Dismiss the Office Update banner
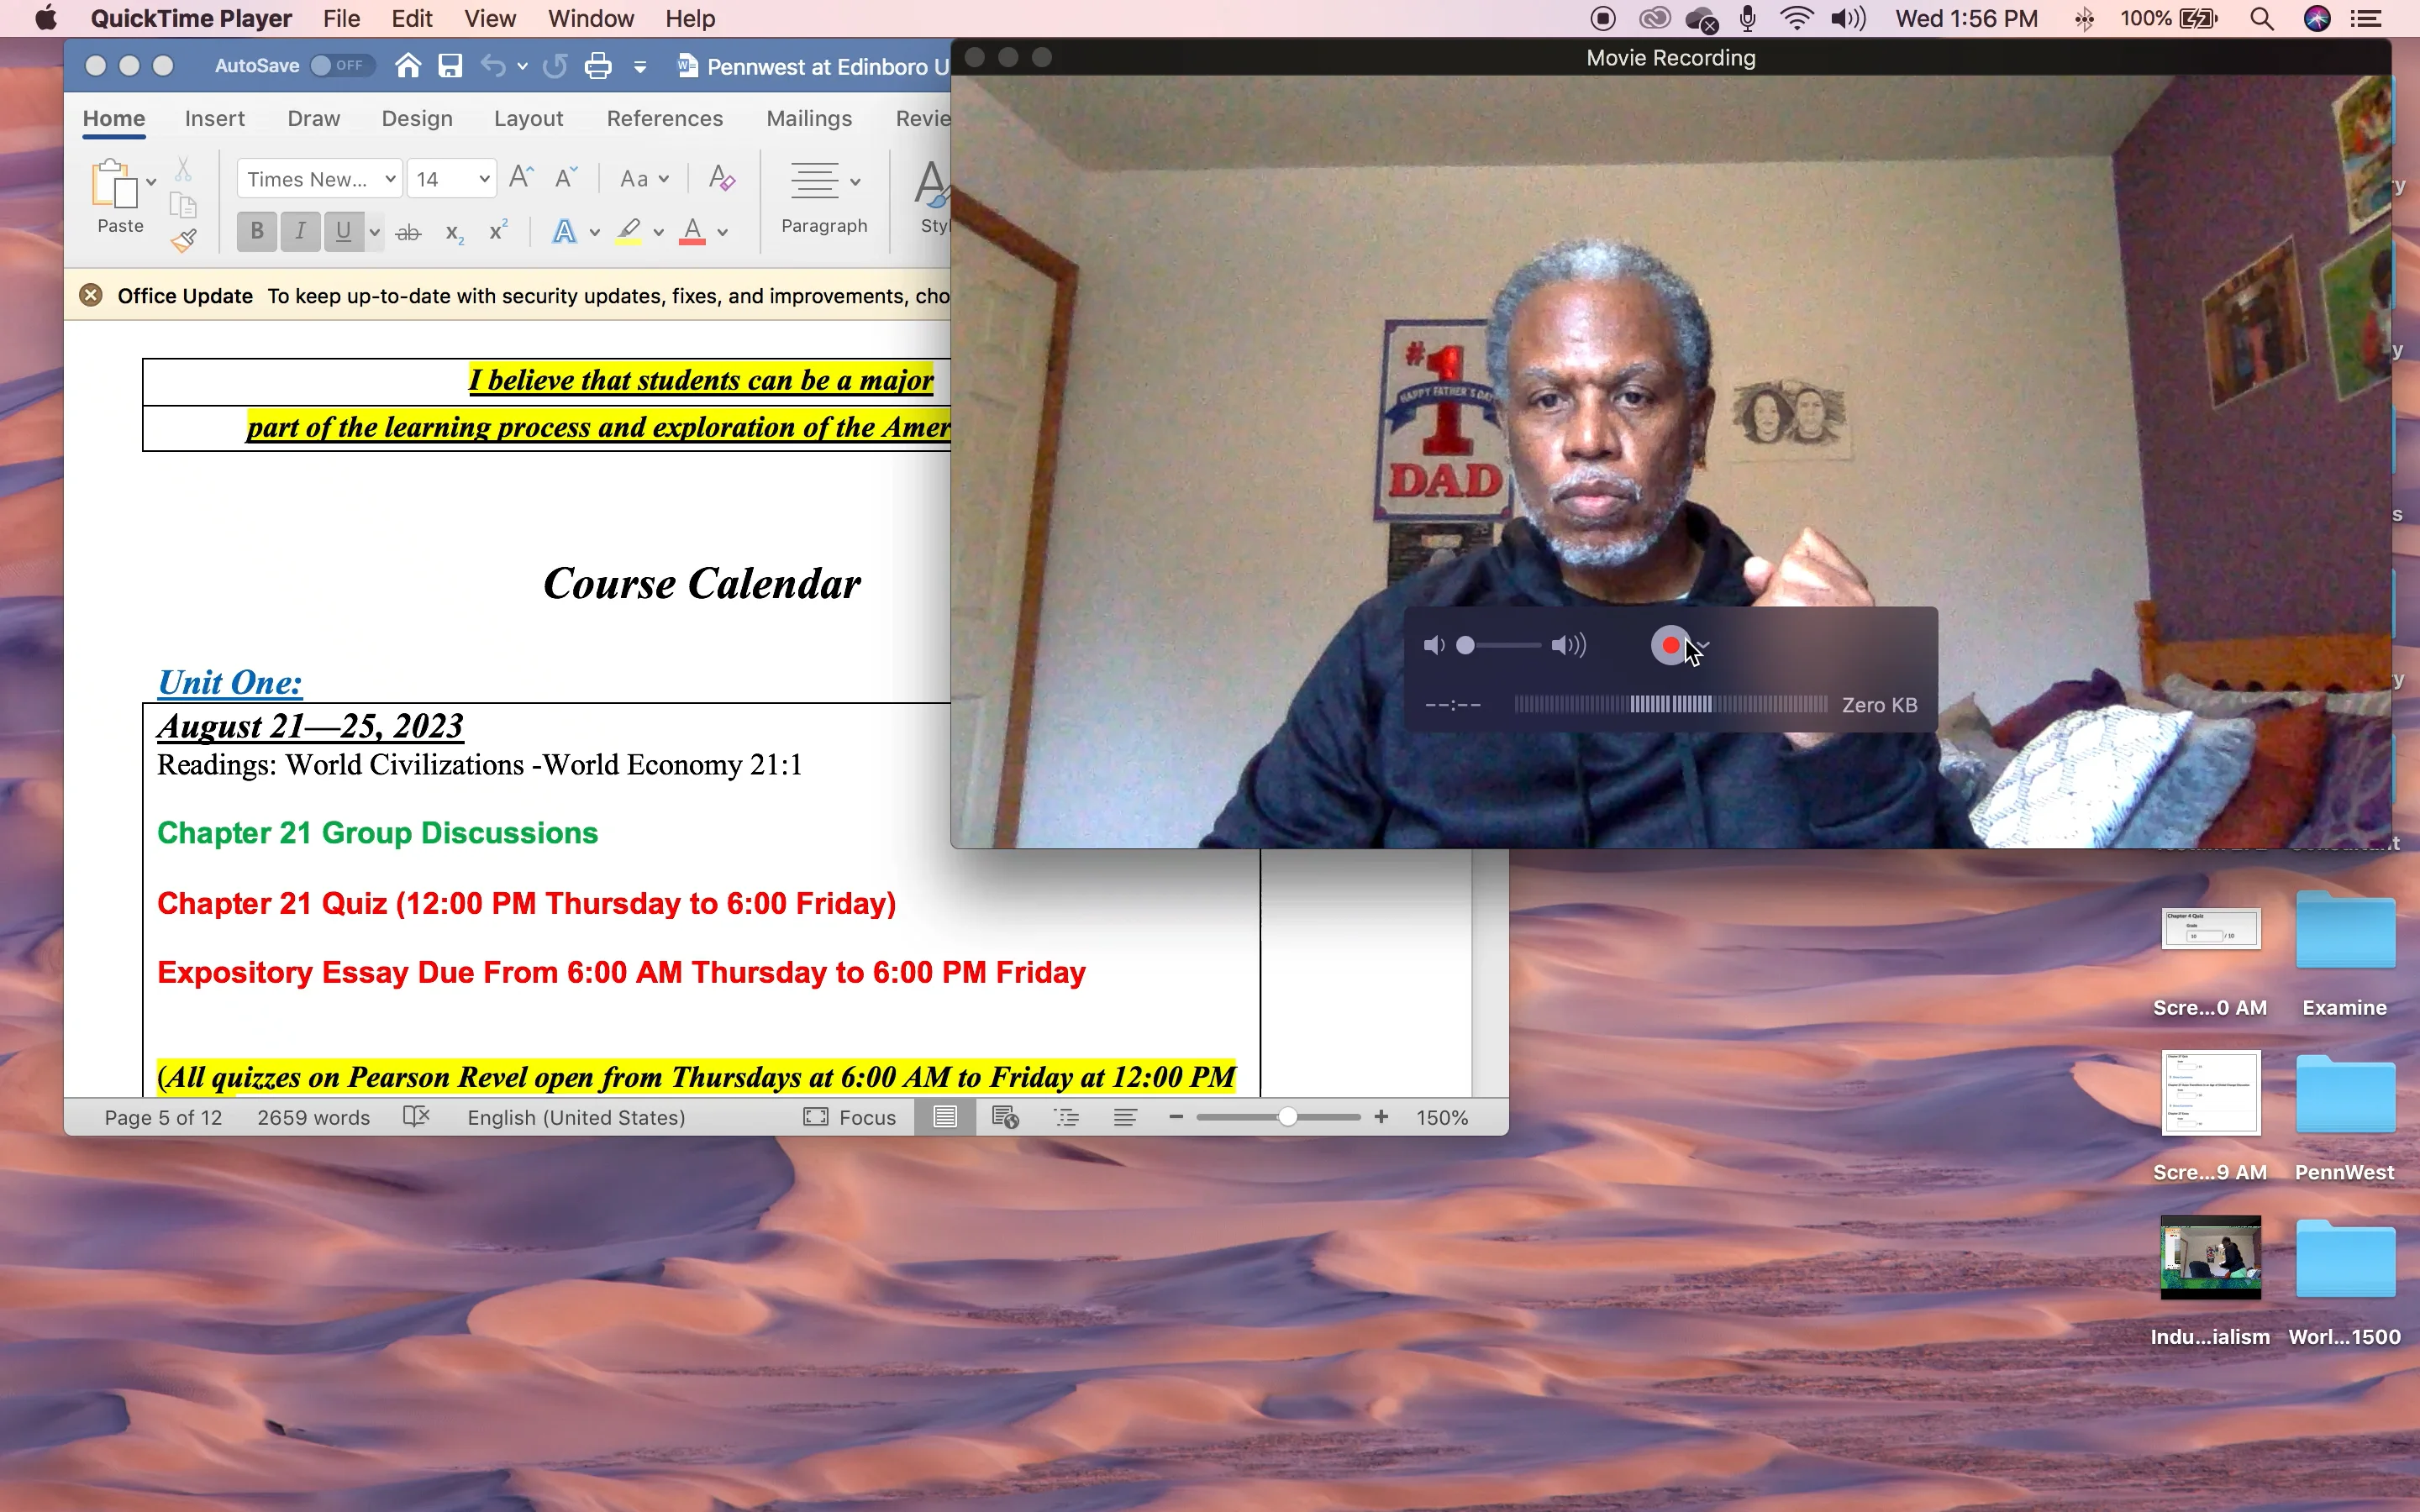The width and height of the screenshot is (2420, 1512). 91,295
